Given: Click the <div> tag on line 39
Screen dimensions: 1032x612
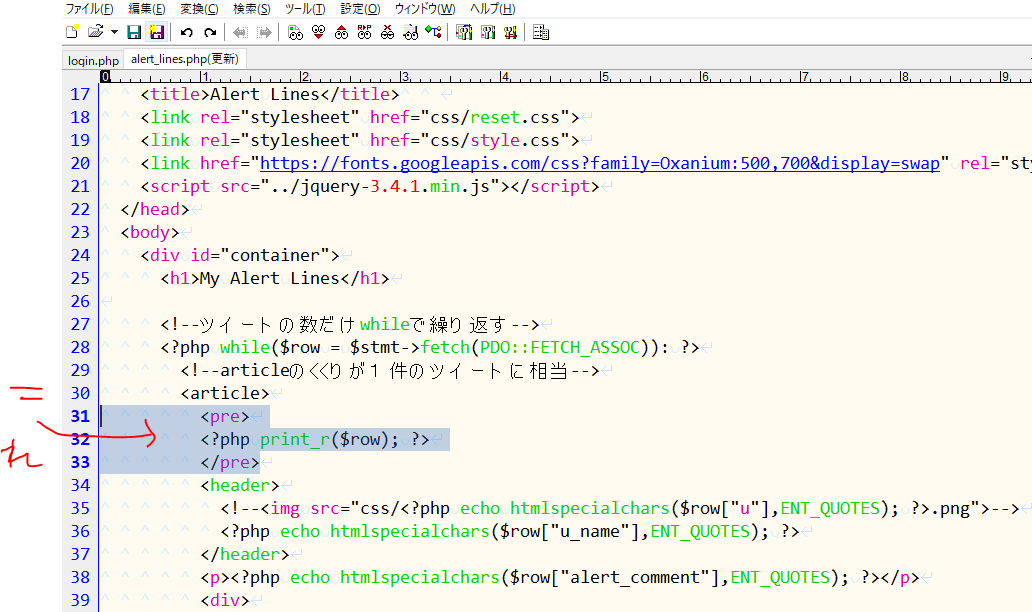Looking at the screenshot, I should click(225, 600).
